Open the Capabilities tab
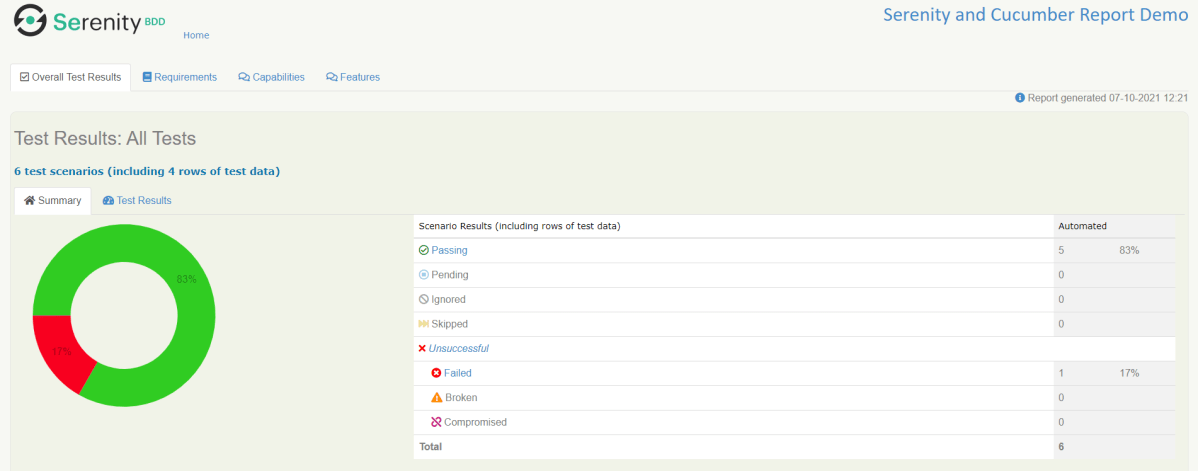Screen dimensions: 1198x471 point(271,77)
